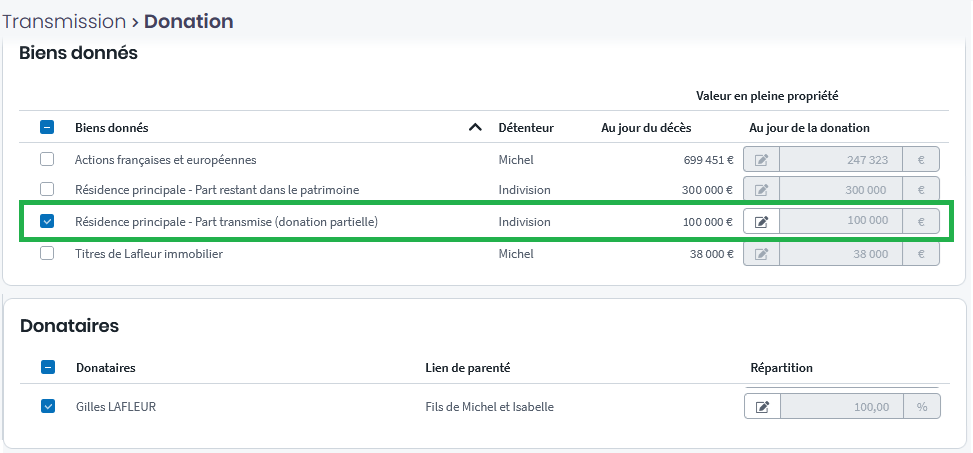The height and width of the screenshot is (453, 973).
Task: Click edit icon for Gilles LAFLEUR répartition
Action: pos(762,407)
